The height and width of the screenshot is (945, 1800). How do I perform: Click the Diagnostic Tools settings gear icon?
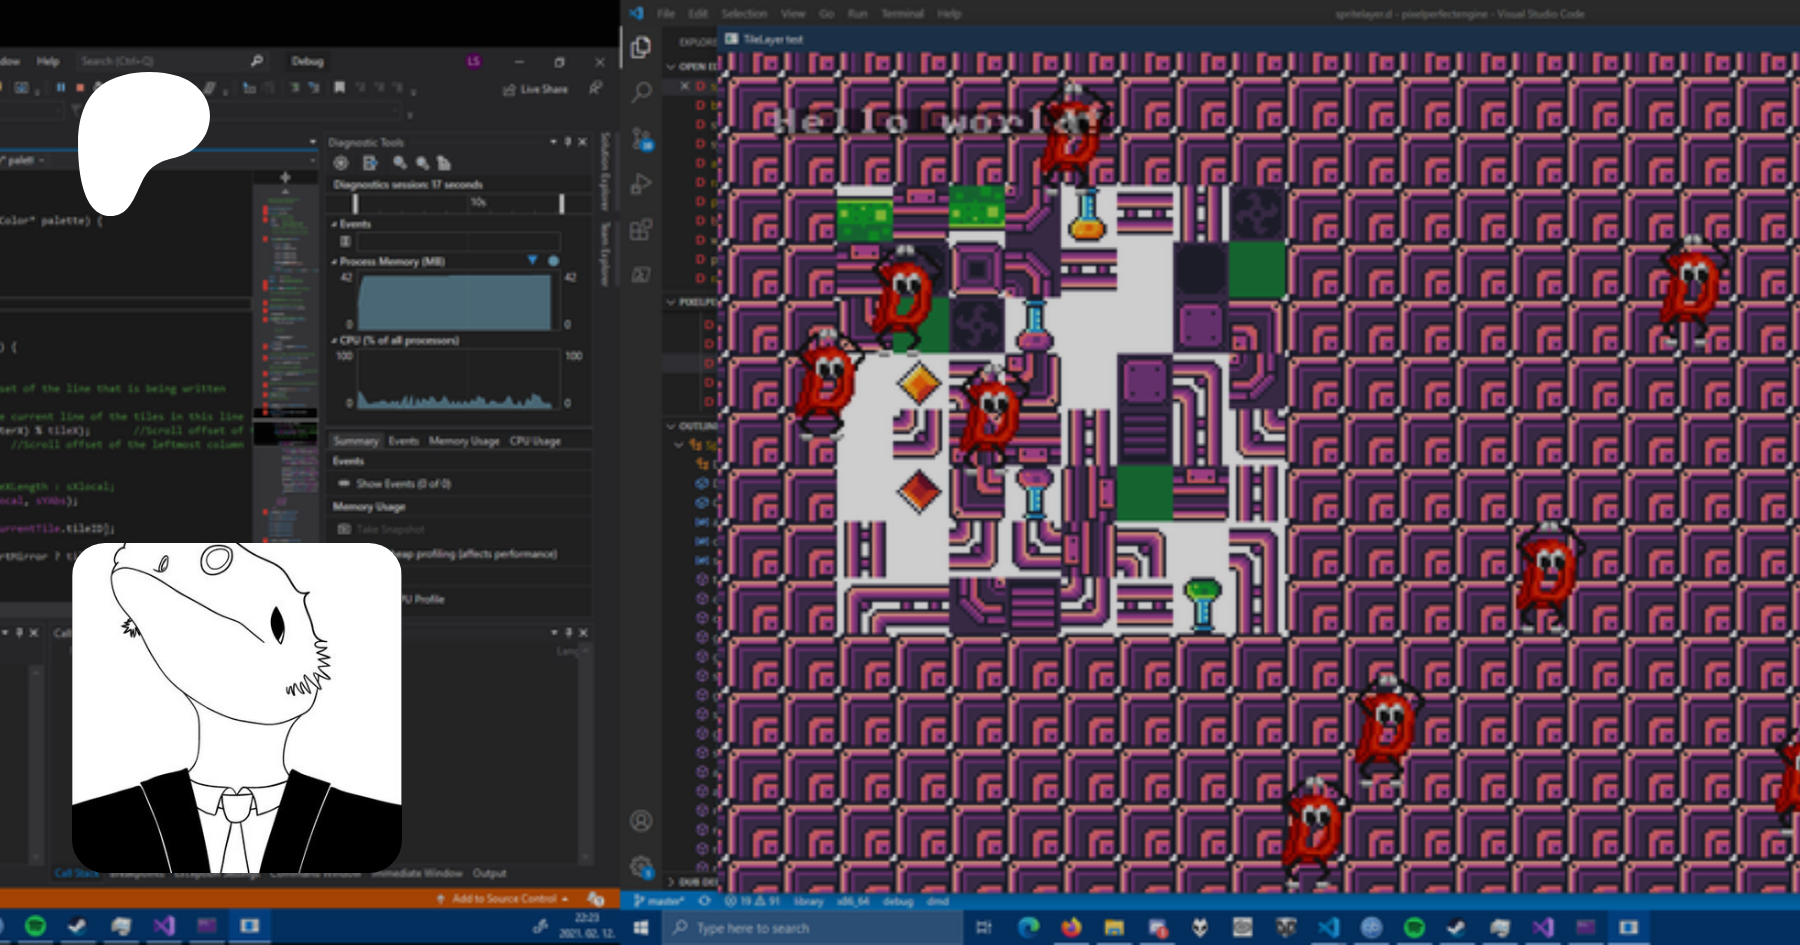341,163
